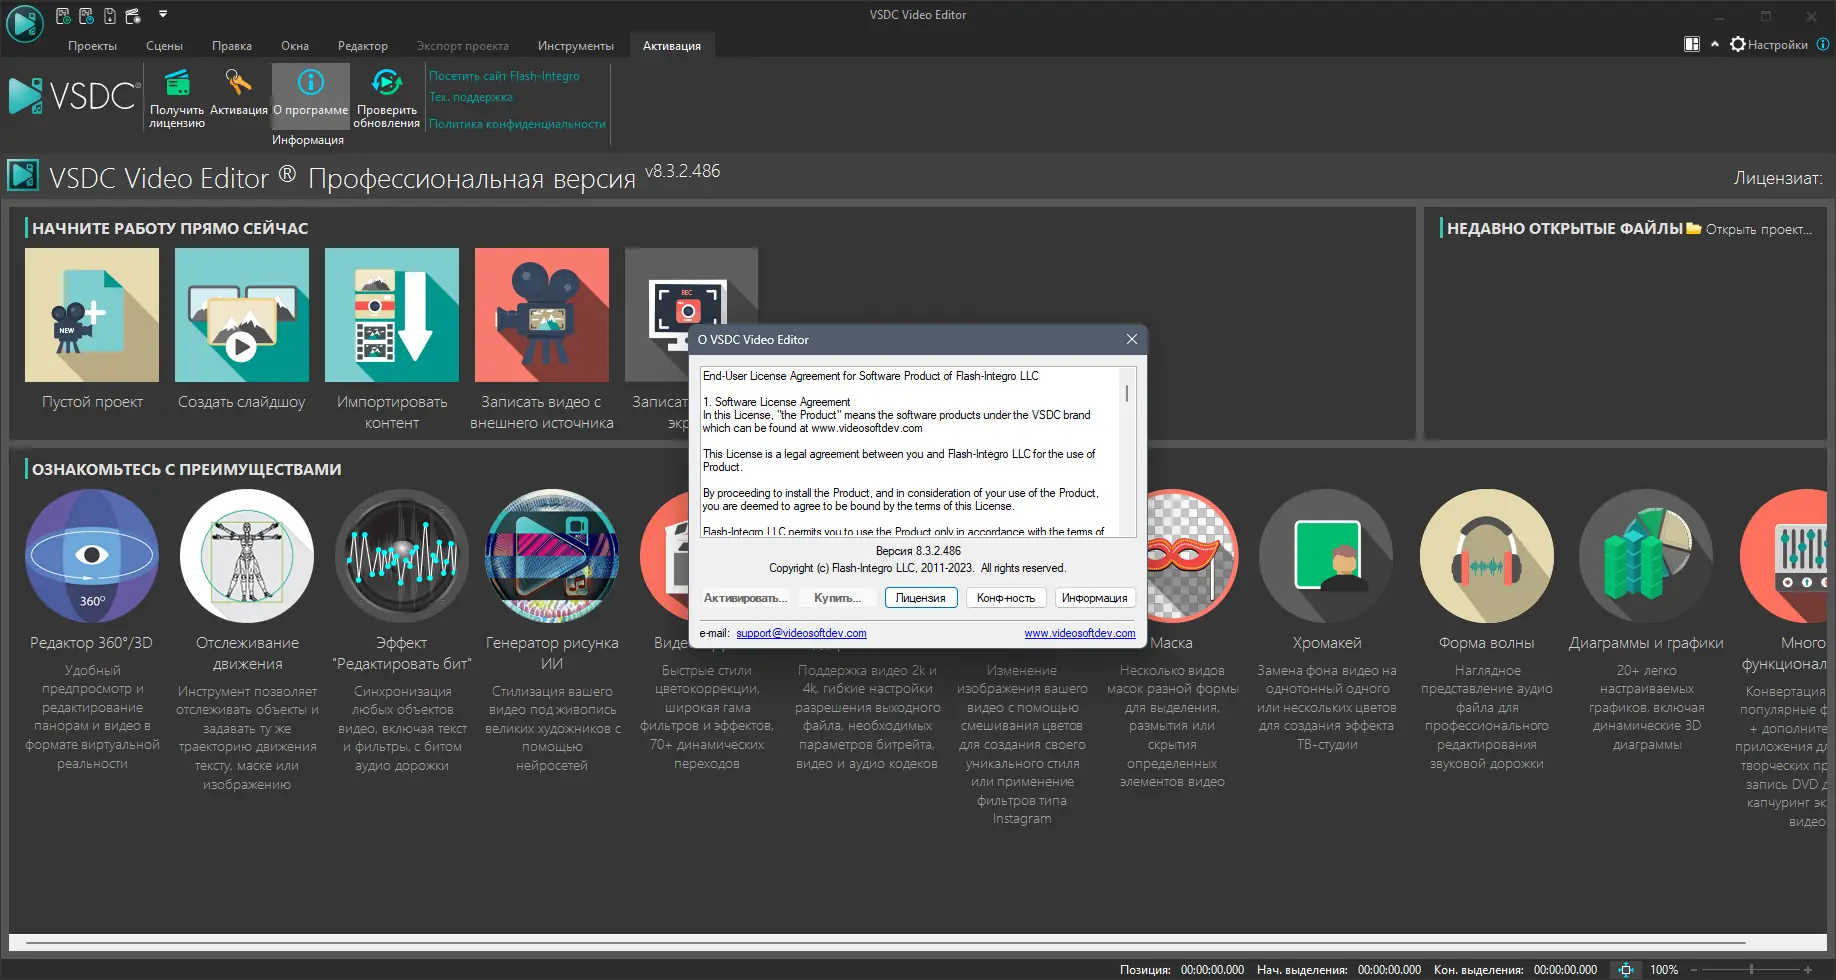Open the Посетить сайт Flash-Integro link
The width and height of the screenshot is (1836, 980).
(x=504, y=76)
